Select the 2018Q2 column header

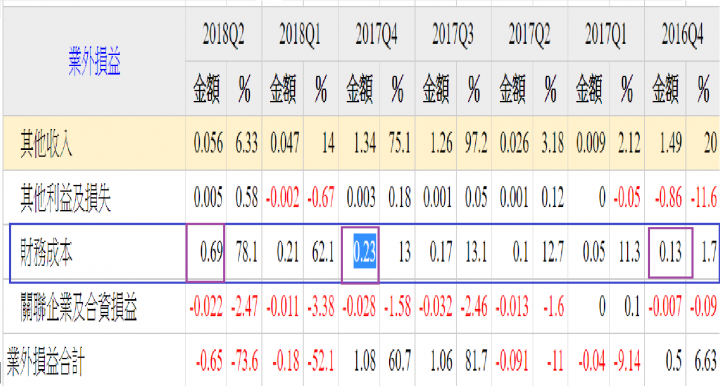pos(224,34)
